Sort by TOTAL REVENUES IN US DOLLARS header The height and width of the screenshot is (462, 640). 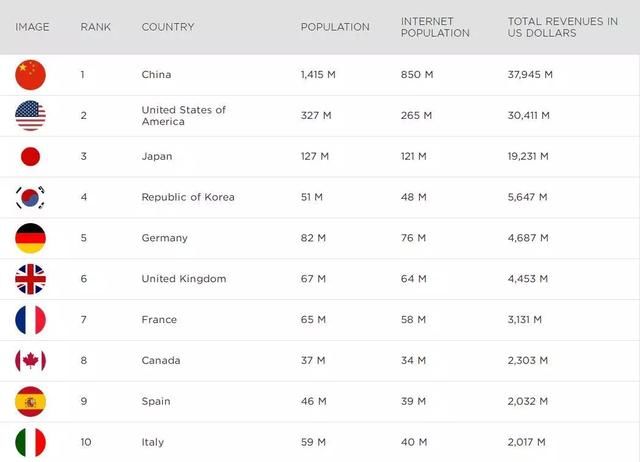point(562,27)
